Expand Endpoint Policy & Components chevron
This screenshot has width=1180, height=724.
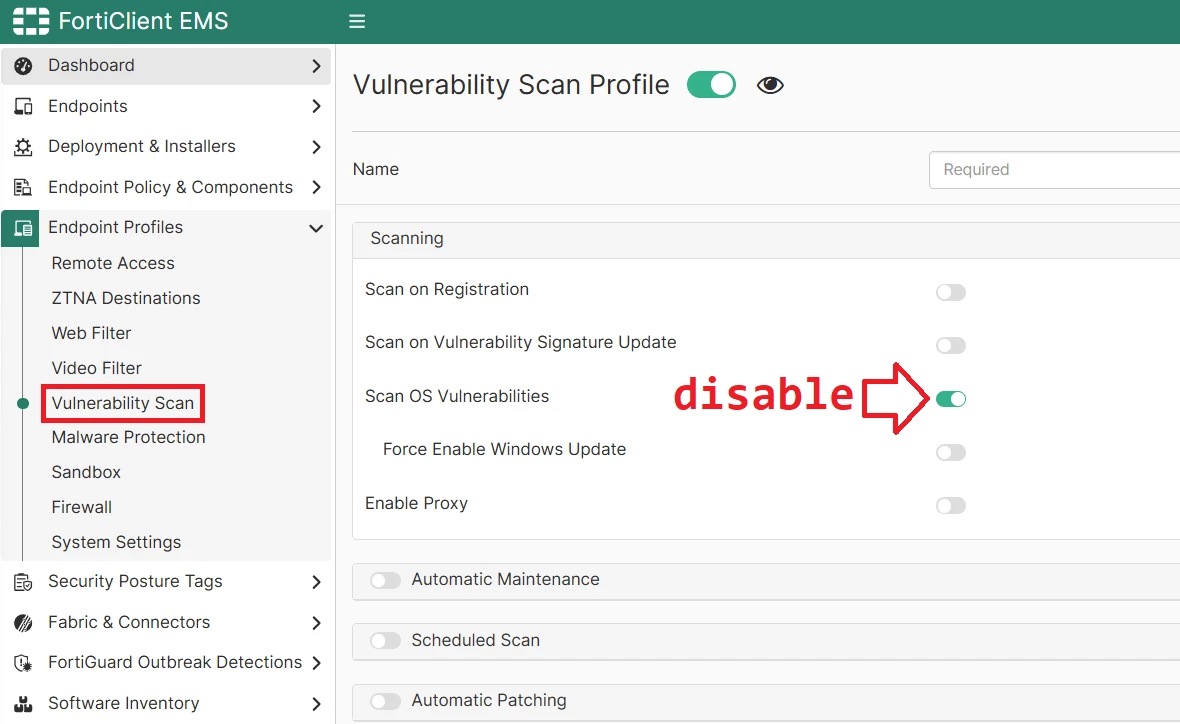316,187
